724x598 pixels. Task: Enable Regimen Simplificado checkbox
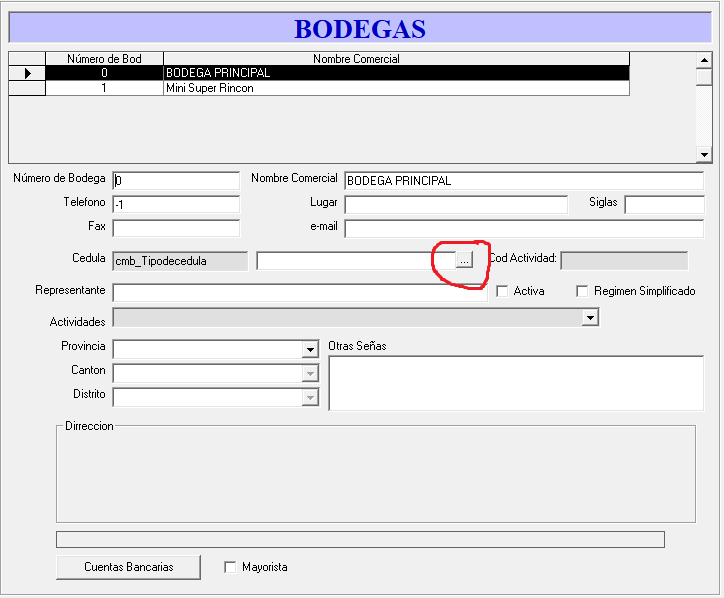tap(582, 292)
